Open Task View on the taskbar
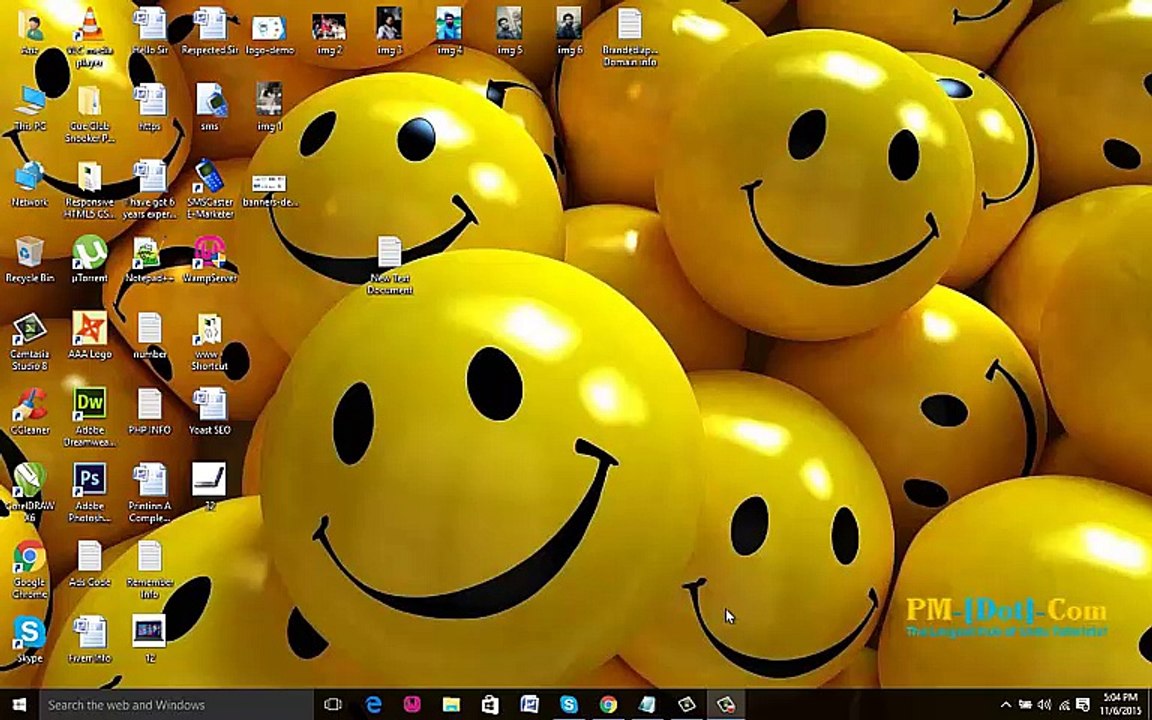 point(333,705)
